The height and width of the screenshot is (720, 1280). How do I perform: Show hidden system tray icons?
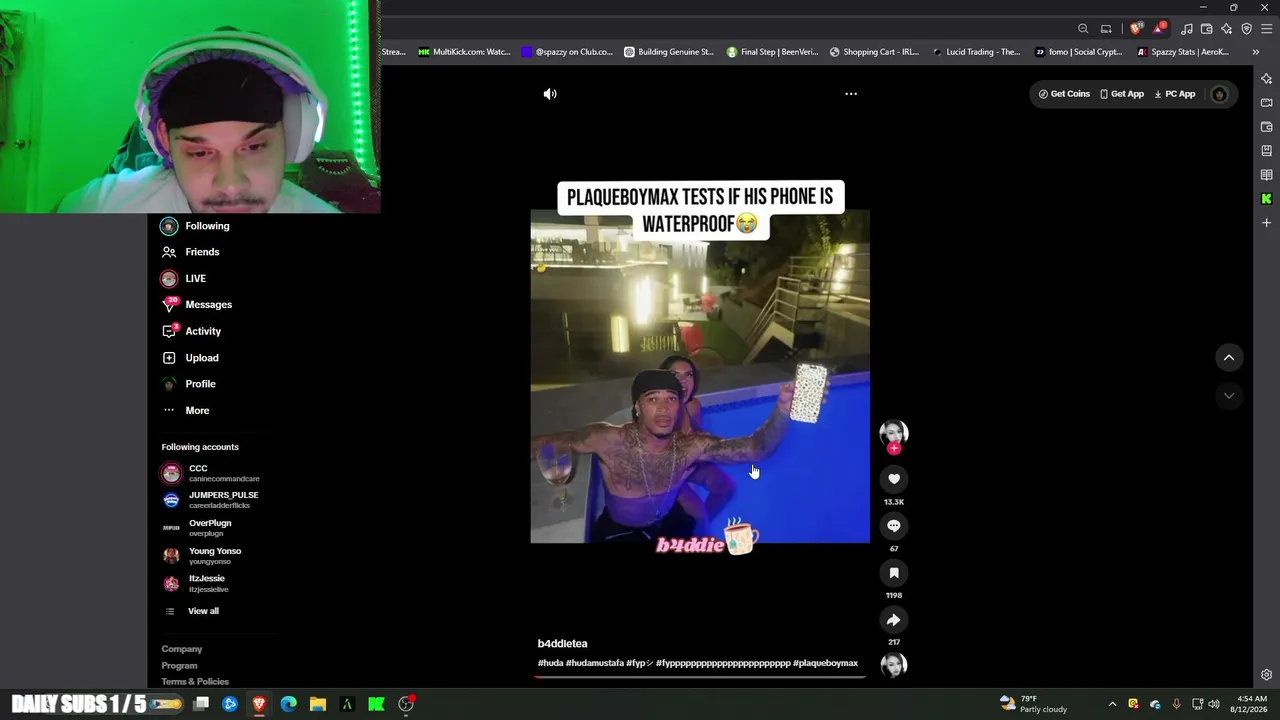click(x=1112, y=704)
